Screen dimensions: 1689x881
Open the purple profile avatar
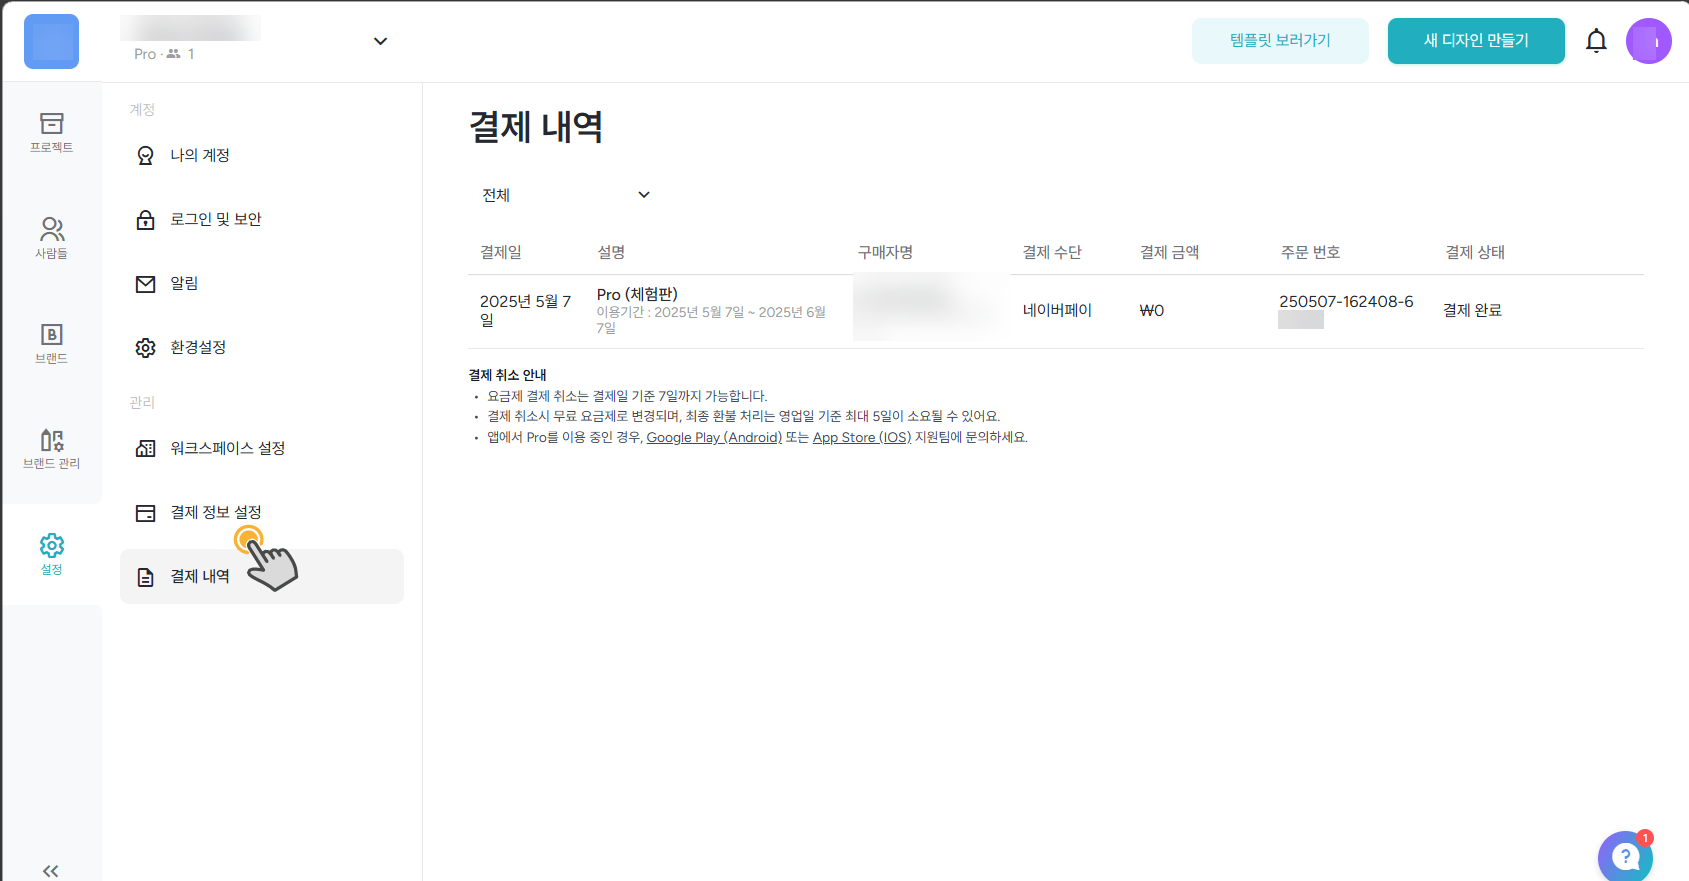coord(1648,41)
